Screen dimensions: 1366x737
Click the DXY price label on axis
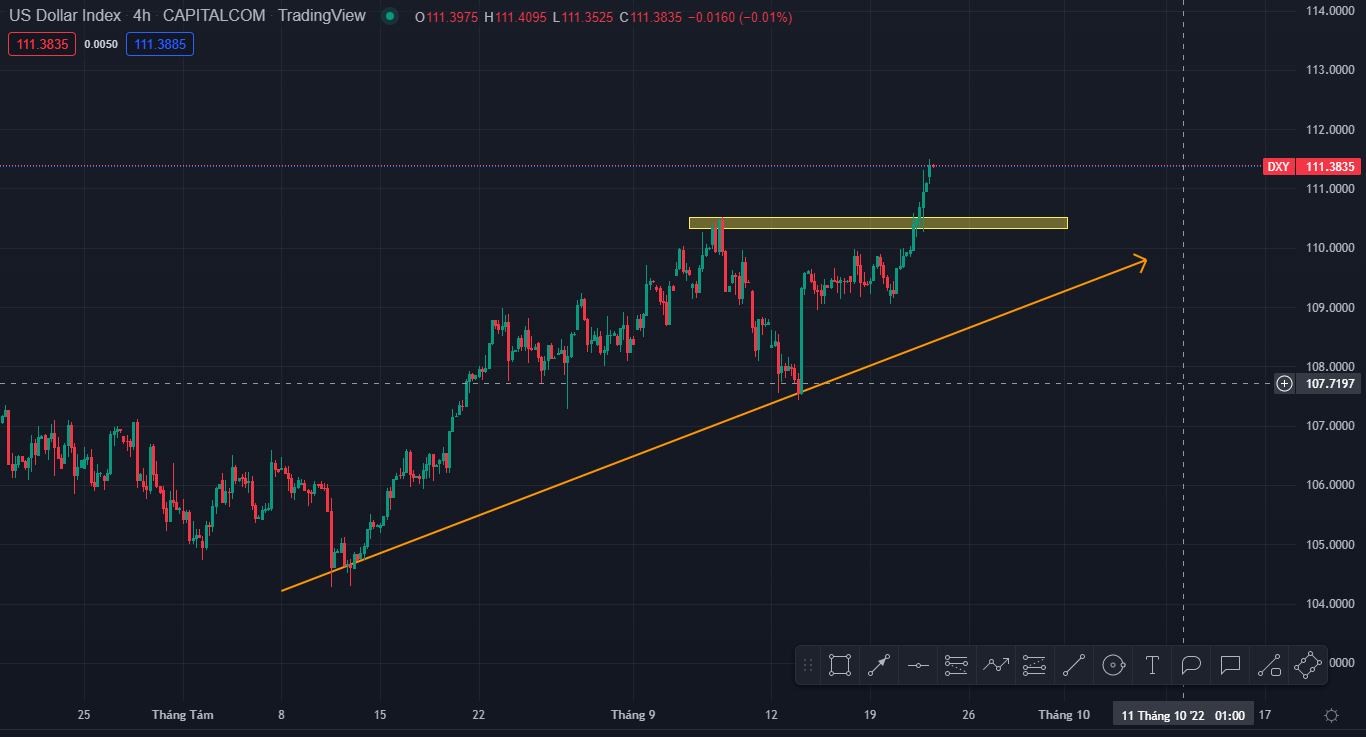click(x=1279, y=167)
